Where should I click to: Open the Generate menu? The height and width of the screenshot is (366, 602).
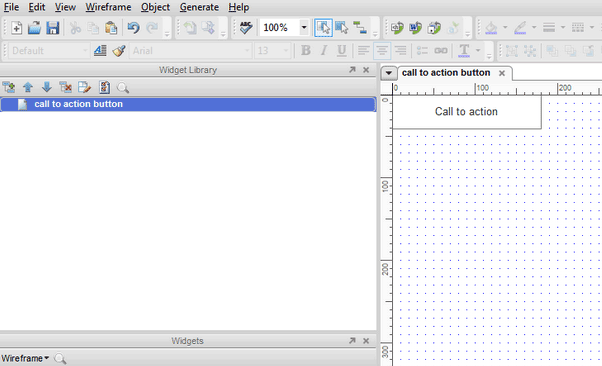(x=199, y=7)
